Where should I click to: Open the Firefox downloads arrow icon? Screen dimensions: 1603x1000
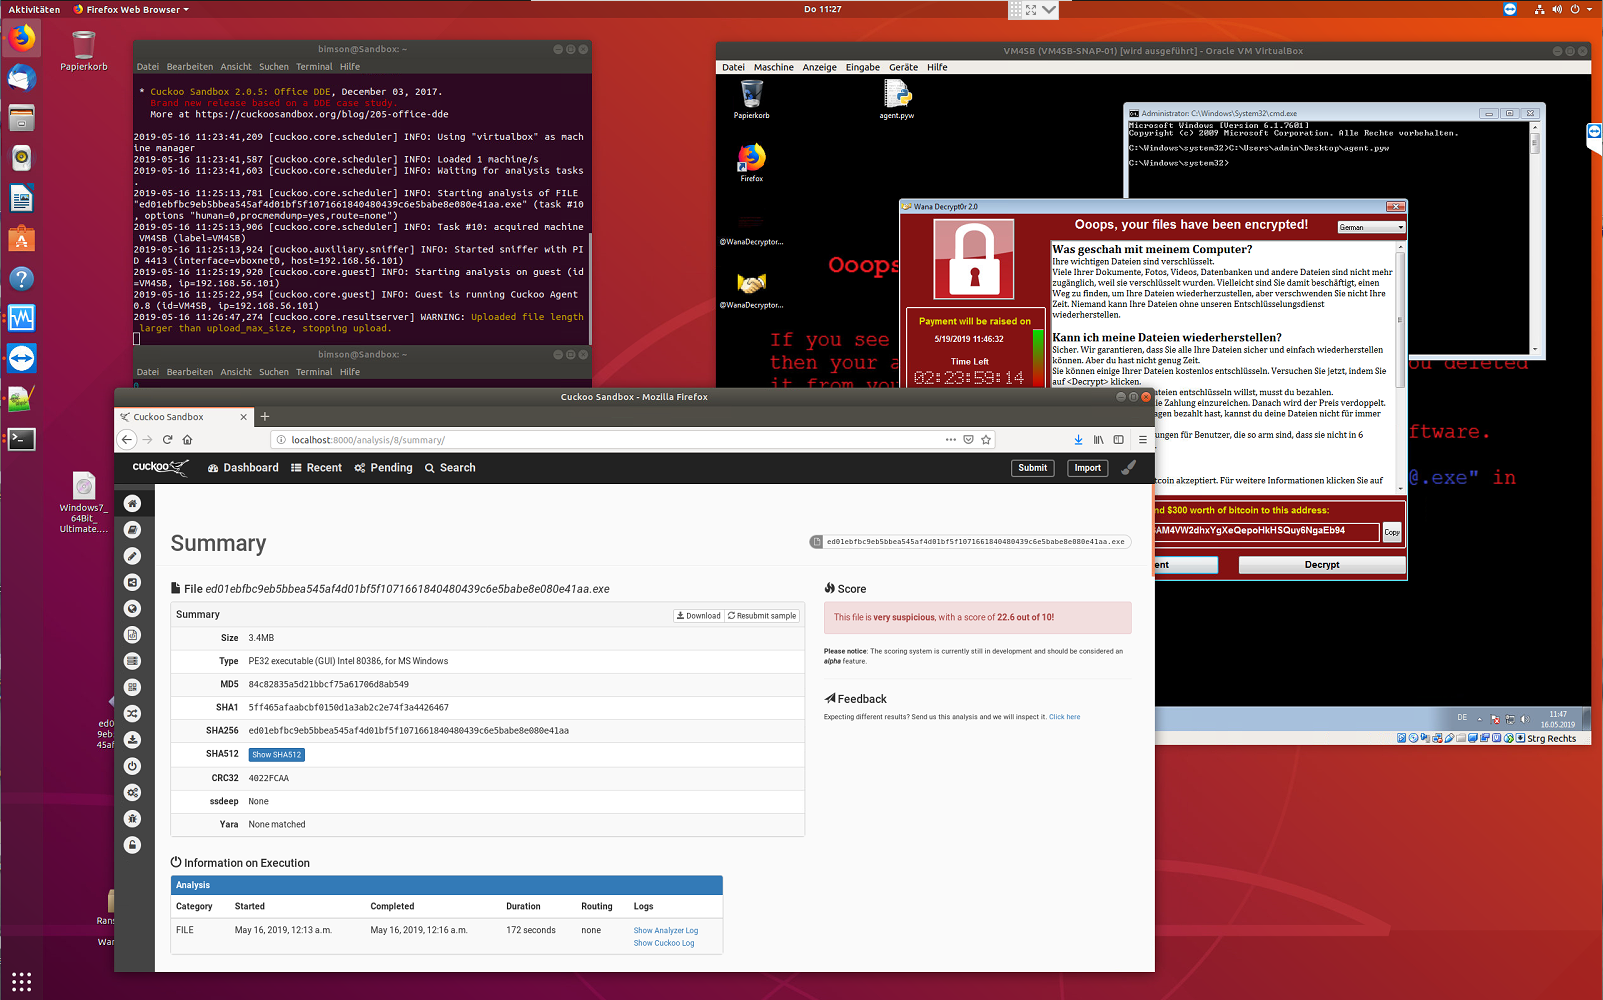[x=1078, y=440]
